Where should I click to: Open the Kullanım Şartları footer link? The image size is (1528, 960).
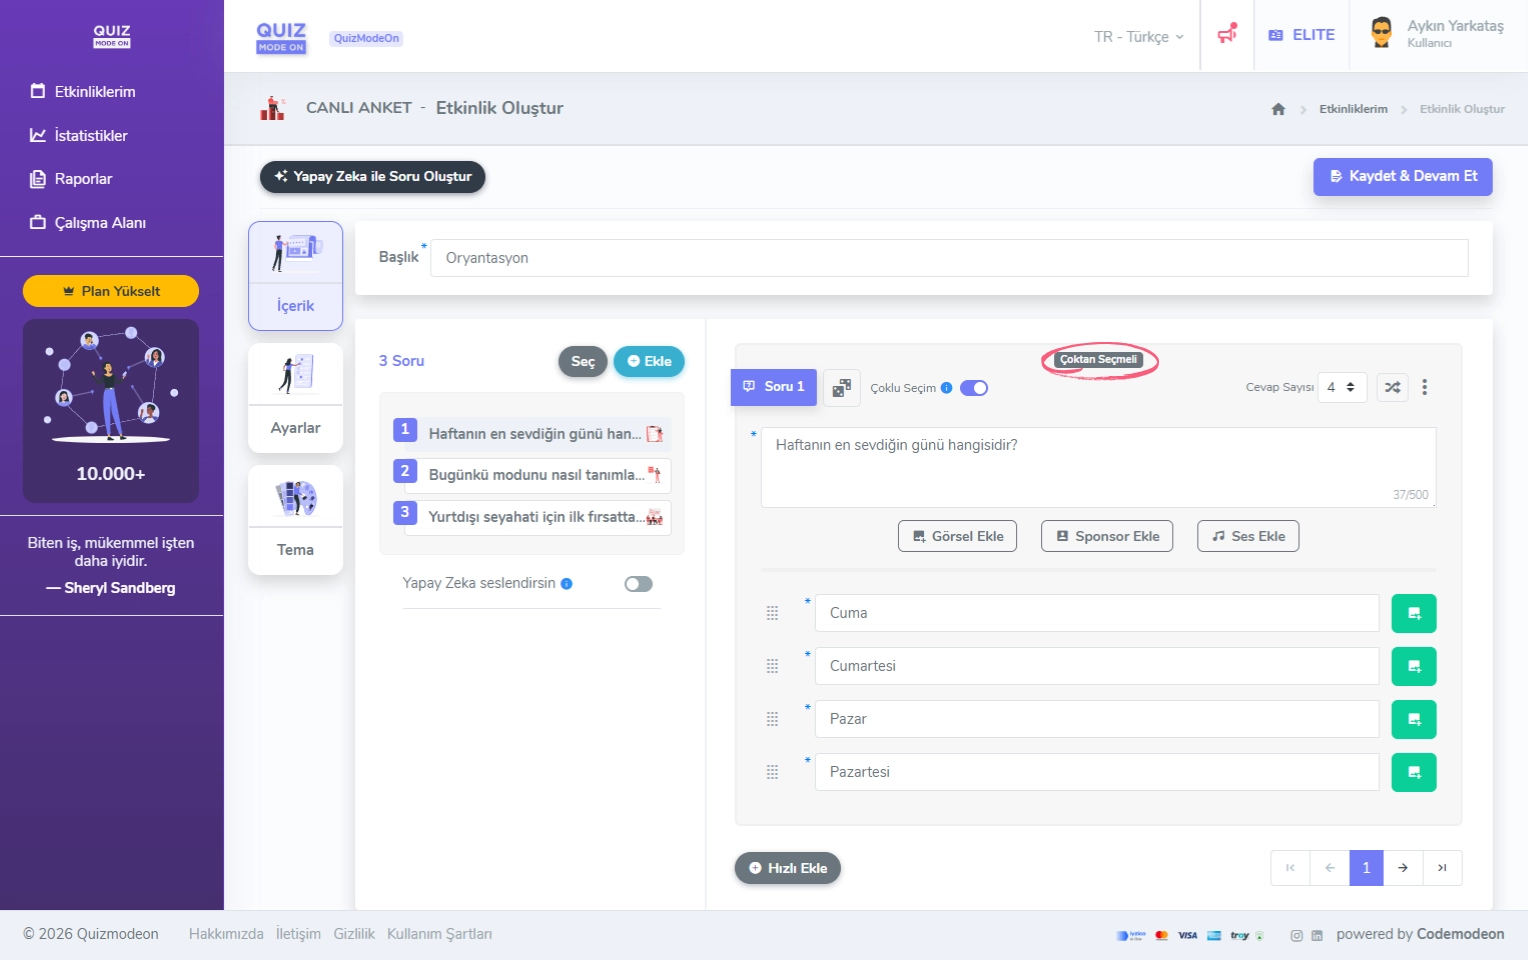pyautogui.click(x=439, y=934)
